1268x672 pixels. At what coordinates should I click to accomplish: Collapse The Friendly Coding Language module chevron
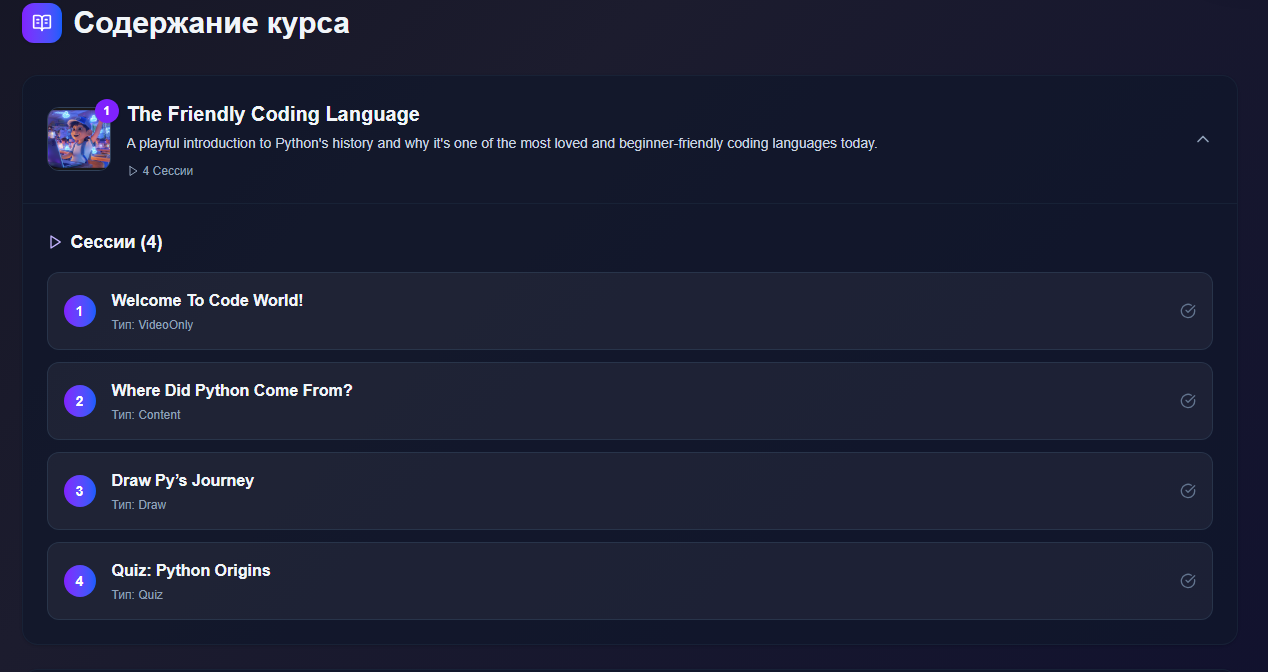[1203, 139]
